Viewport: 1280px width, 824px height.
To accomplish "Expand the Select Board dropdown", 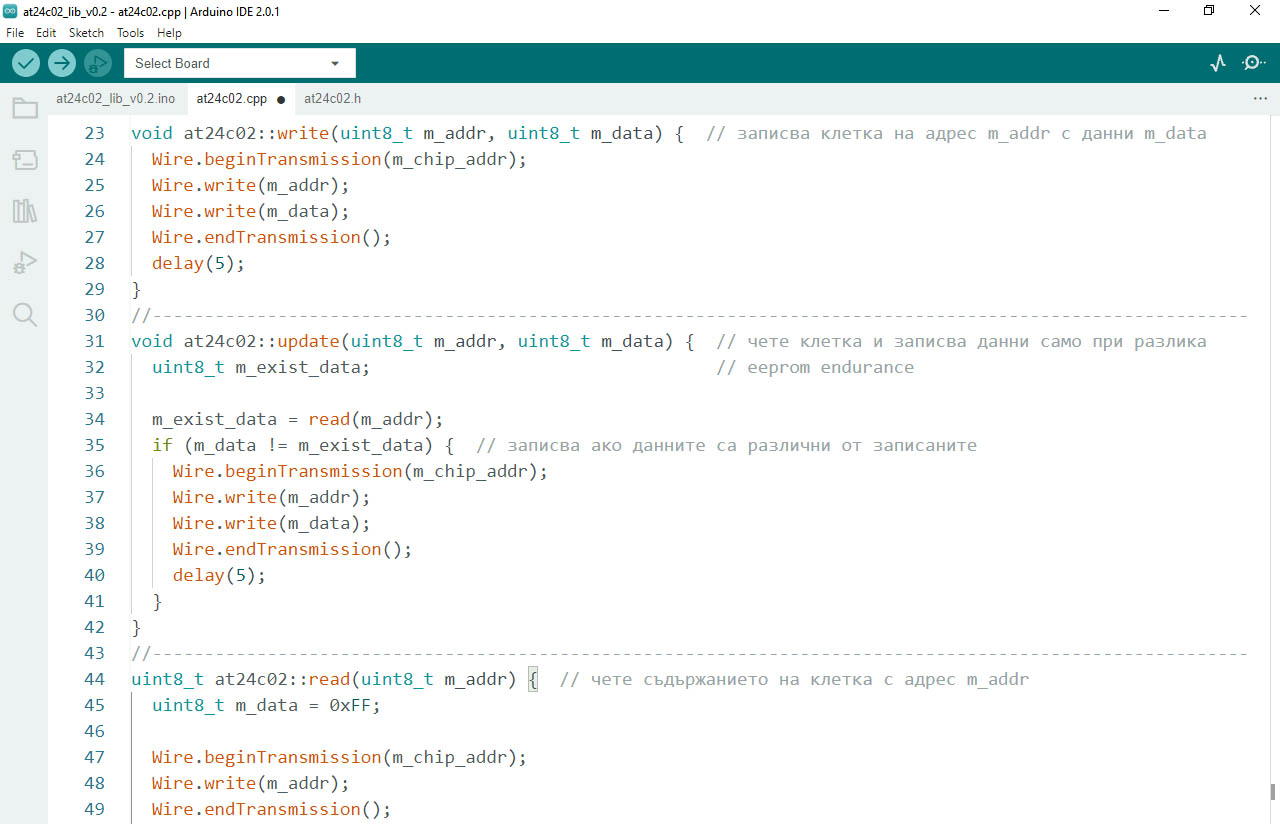I will pos(239,63).
